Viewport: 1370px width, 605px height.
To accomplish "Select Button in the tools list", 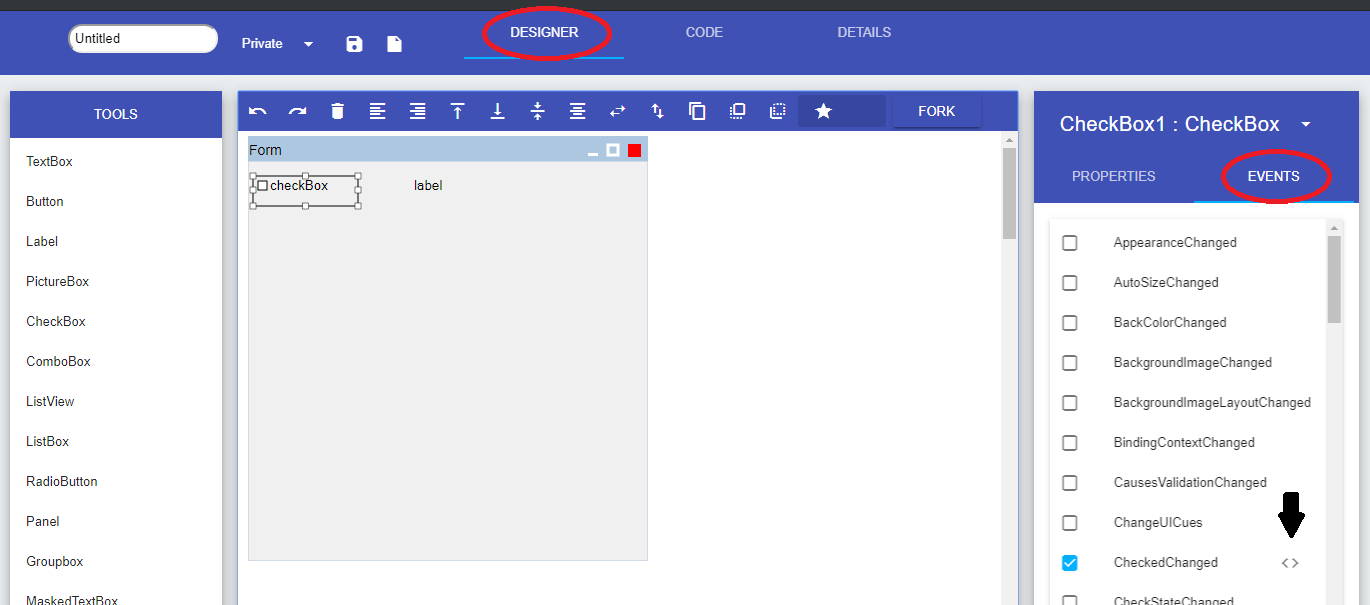I will pyautogui.click(x=45, y=202).
